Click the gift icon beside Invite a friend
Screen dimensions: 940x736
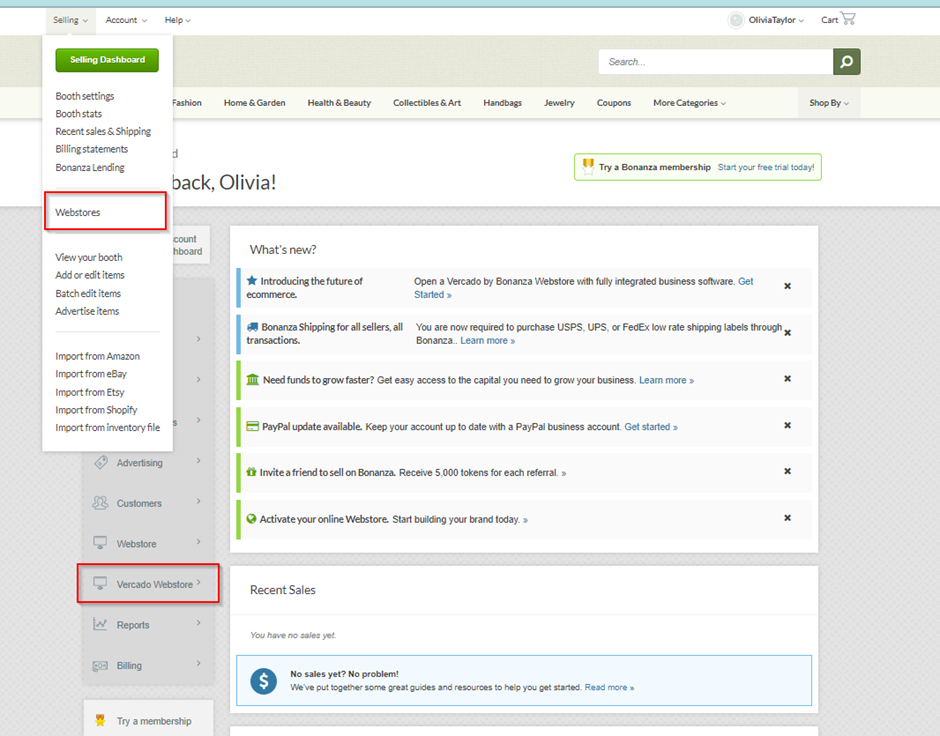tap(252, 472)
